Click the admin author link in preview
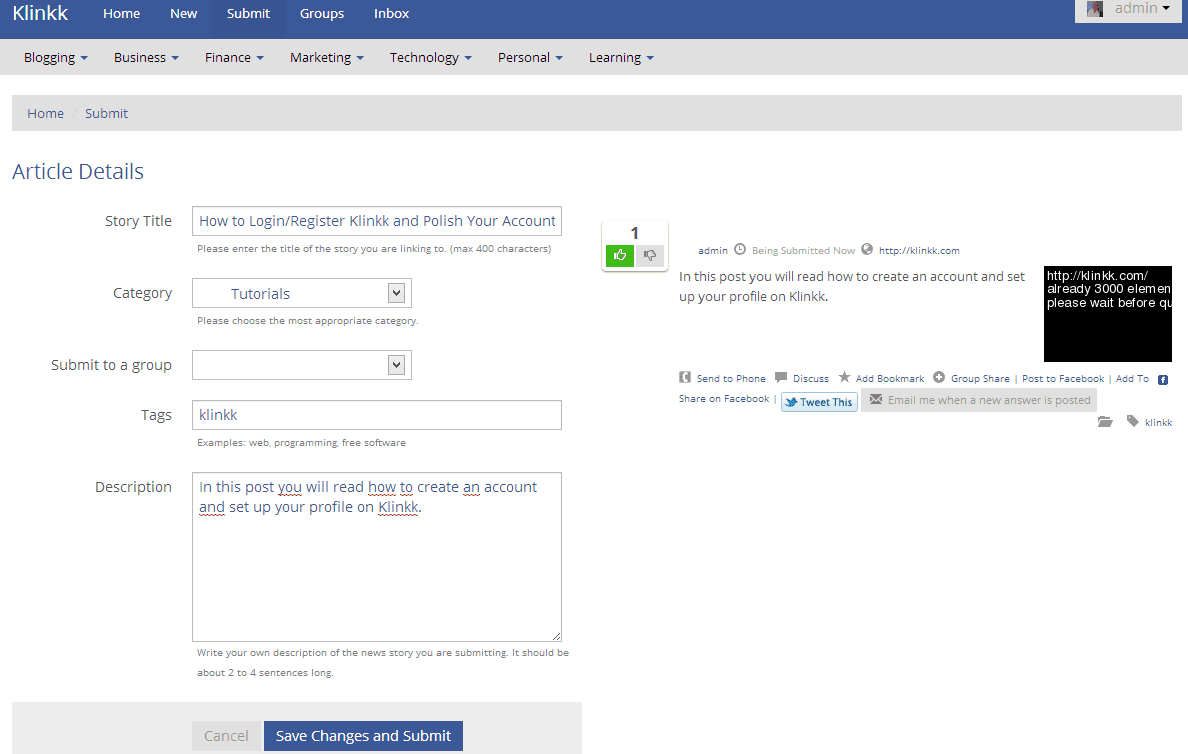The height and width of the screenshot is (754, 1188). 712,250
